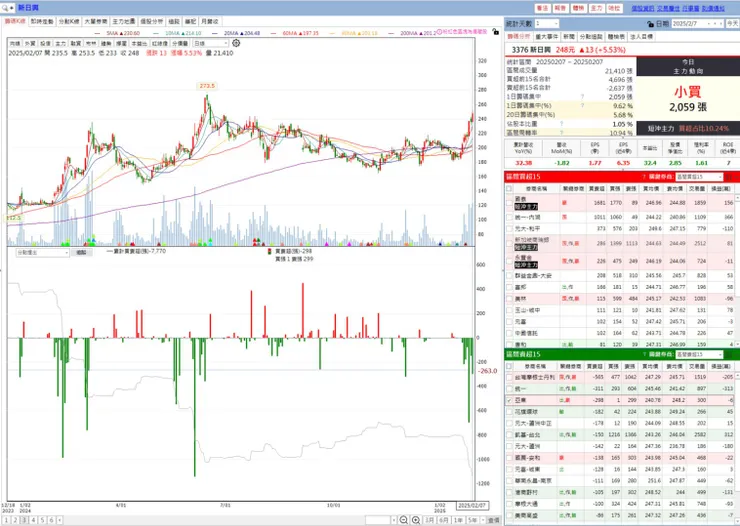Viewport: 740px width, 526px height.
Task: Check the 美林 broker row checkbox
Action: (x=509, y=299)
